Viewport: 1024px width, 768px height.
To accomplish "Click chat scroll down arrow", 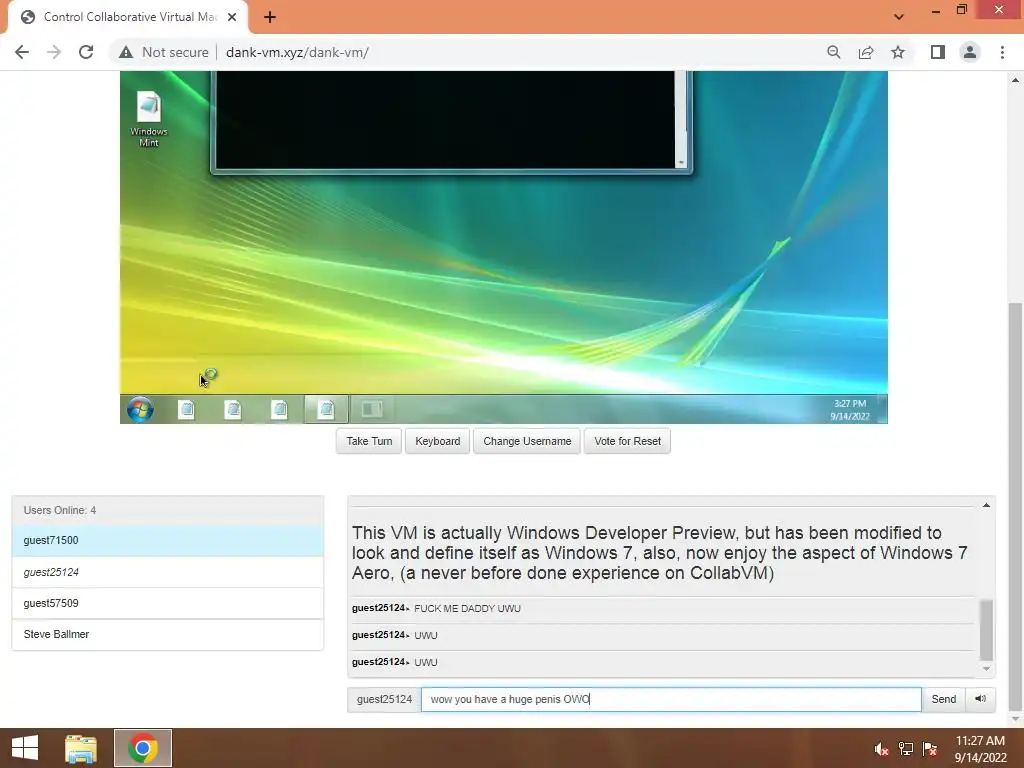I will [x=986, y=669].
